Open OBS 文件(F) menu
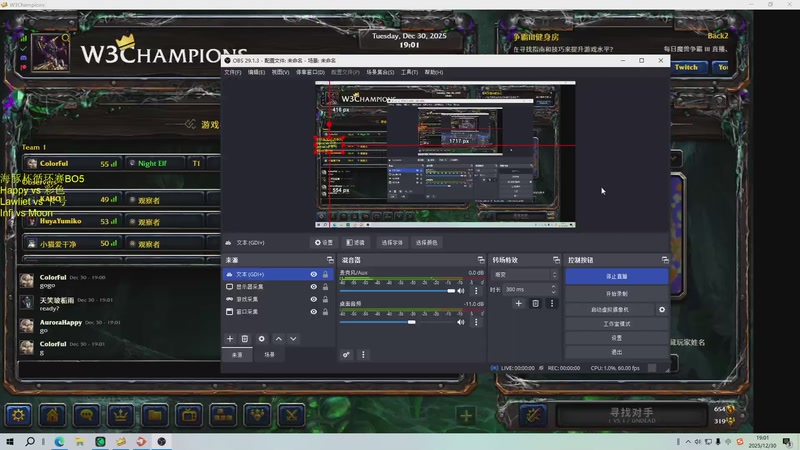 [x=233, y=72]
